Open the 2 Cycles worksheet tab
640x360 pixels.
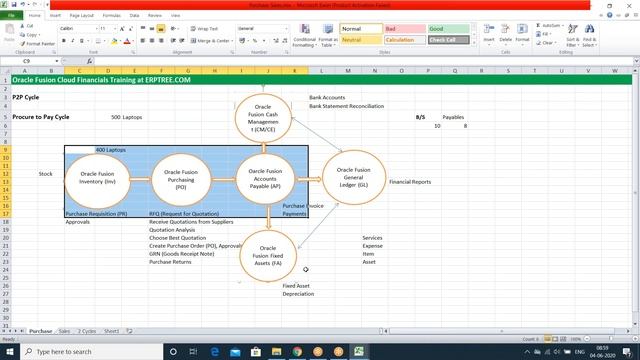(x=87, y=331)
